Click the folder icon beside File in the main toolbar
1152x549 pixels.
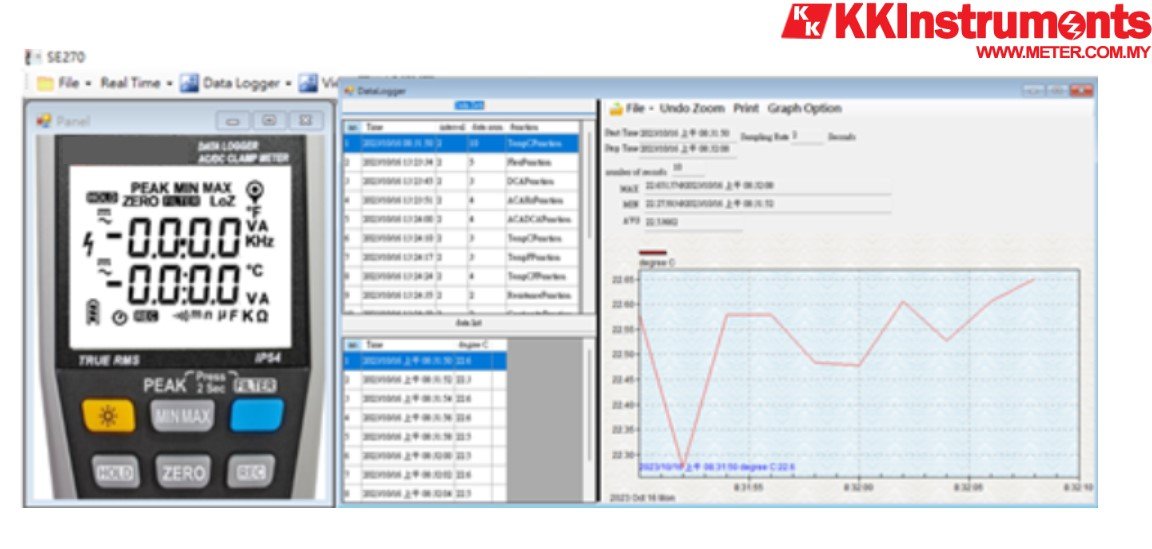click(45, 84)
